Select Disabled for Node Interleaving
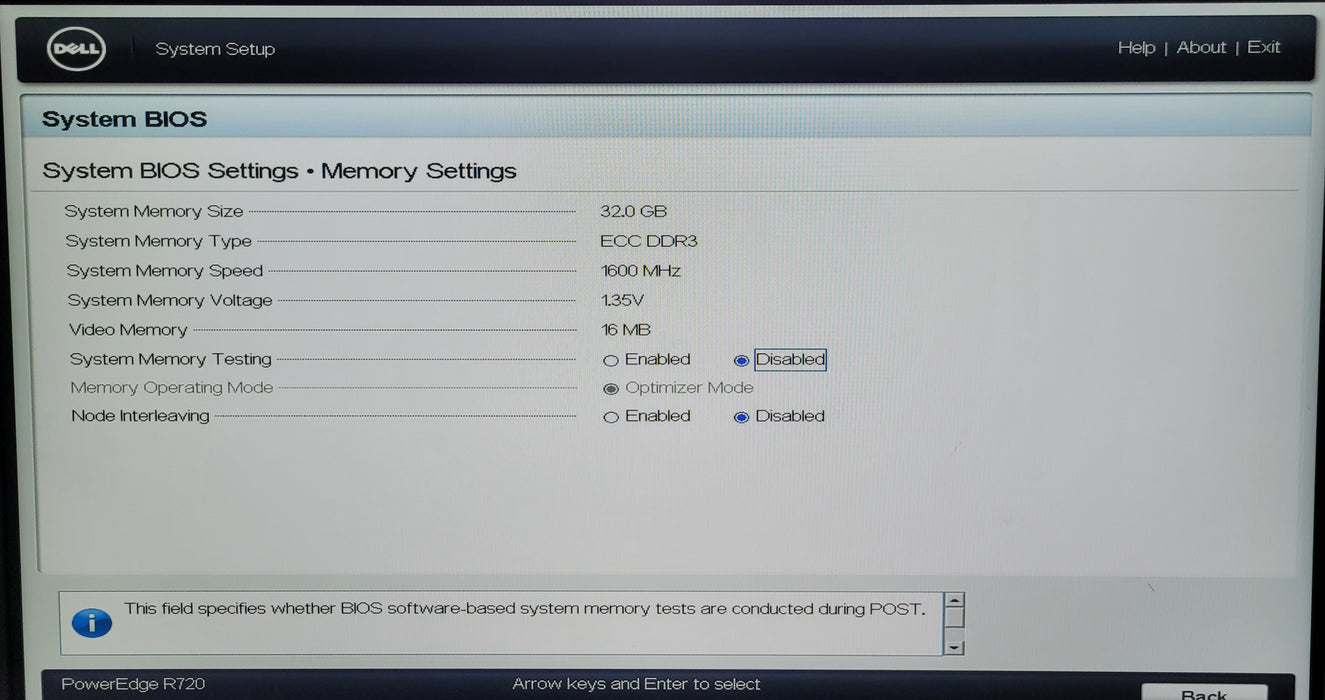Viewport: 1325px width, 700px height. tap(741, 417)
